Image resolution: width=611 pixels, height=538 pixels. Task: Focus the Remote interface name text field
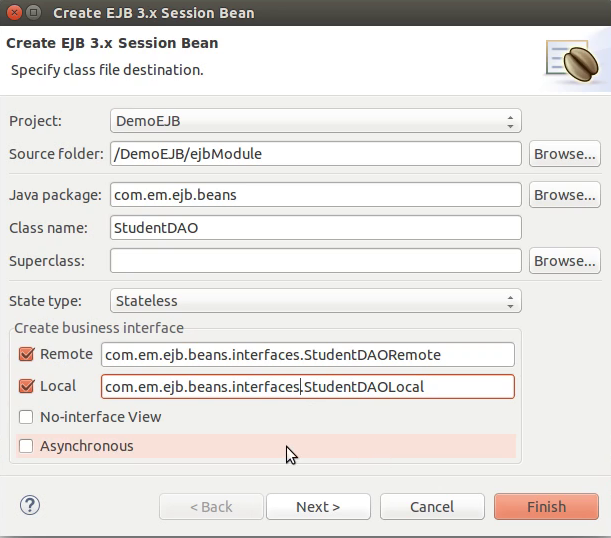pyautogui.click(x=308, y=355)
